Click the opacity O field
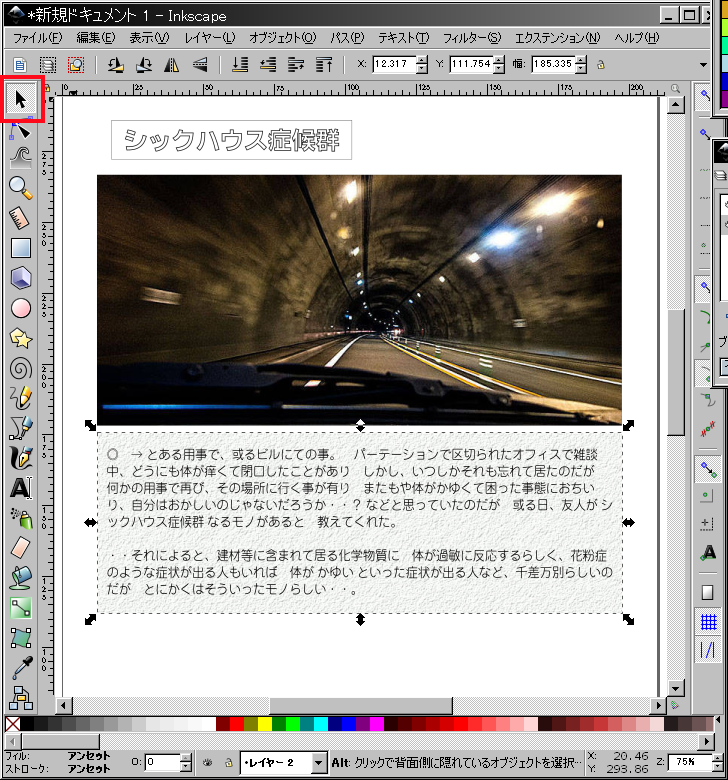The width and height of the screenshot is (728, 780). (x=162, y=762)
